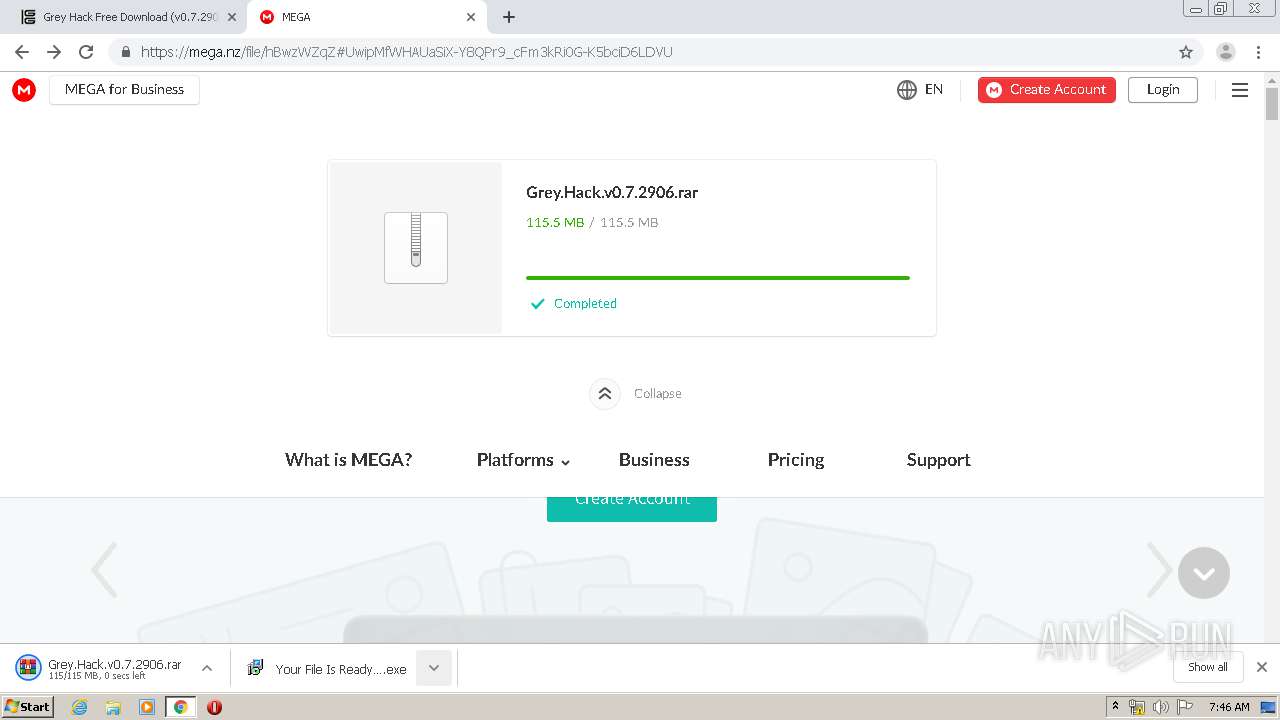Open the Pricing menu item

[796, 460]
